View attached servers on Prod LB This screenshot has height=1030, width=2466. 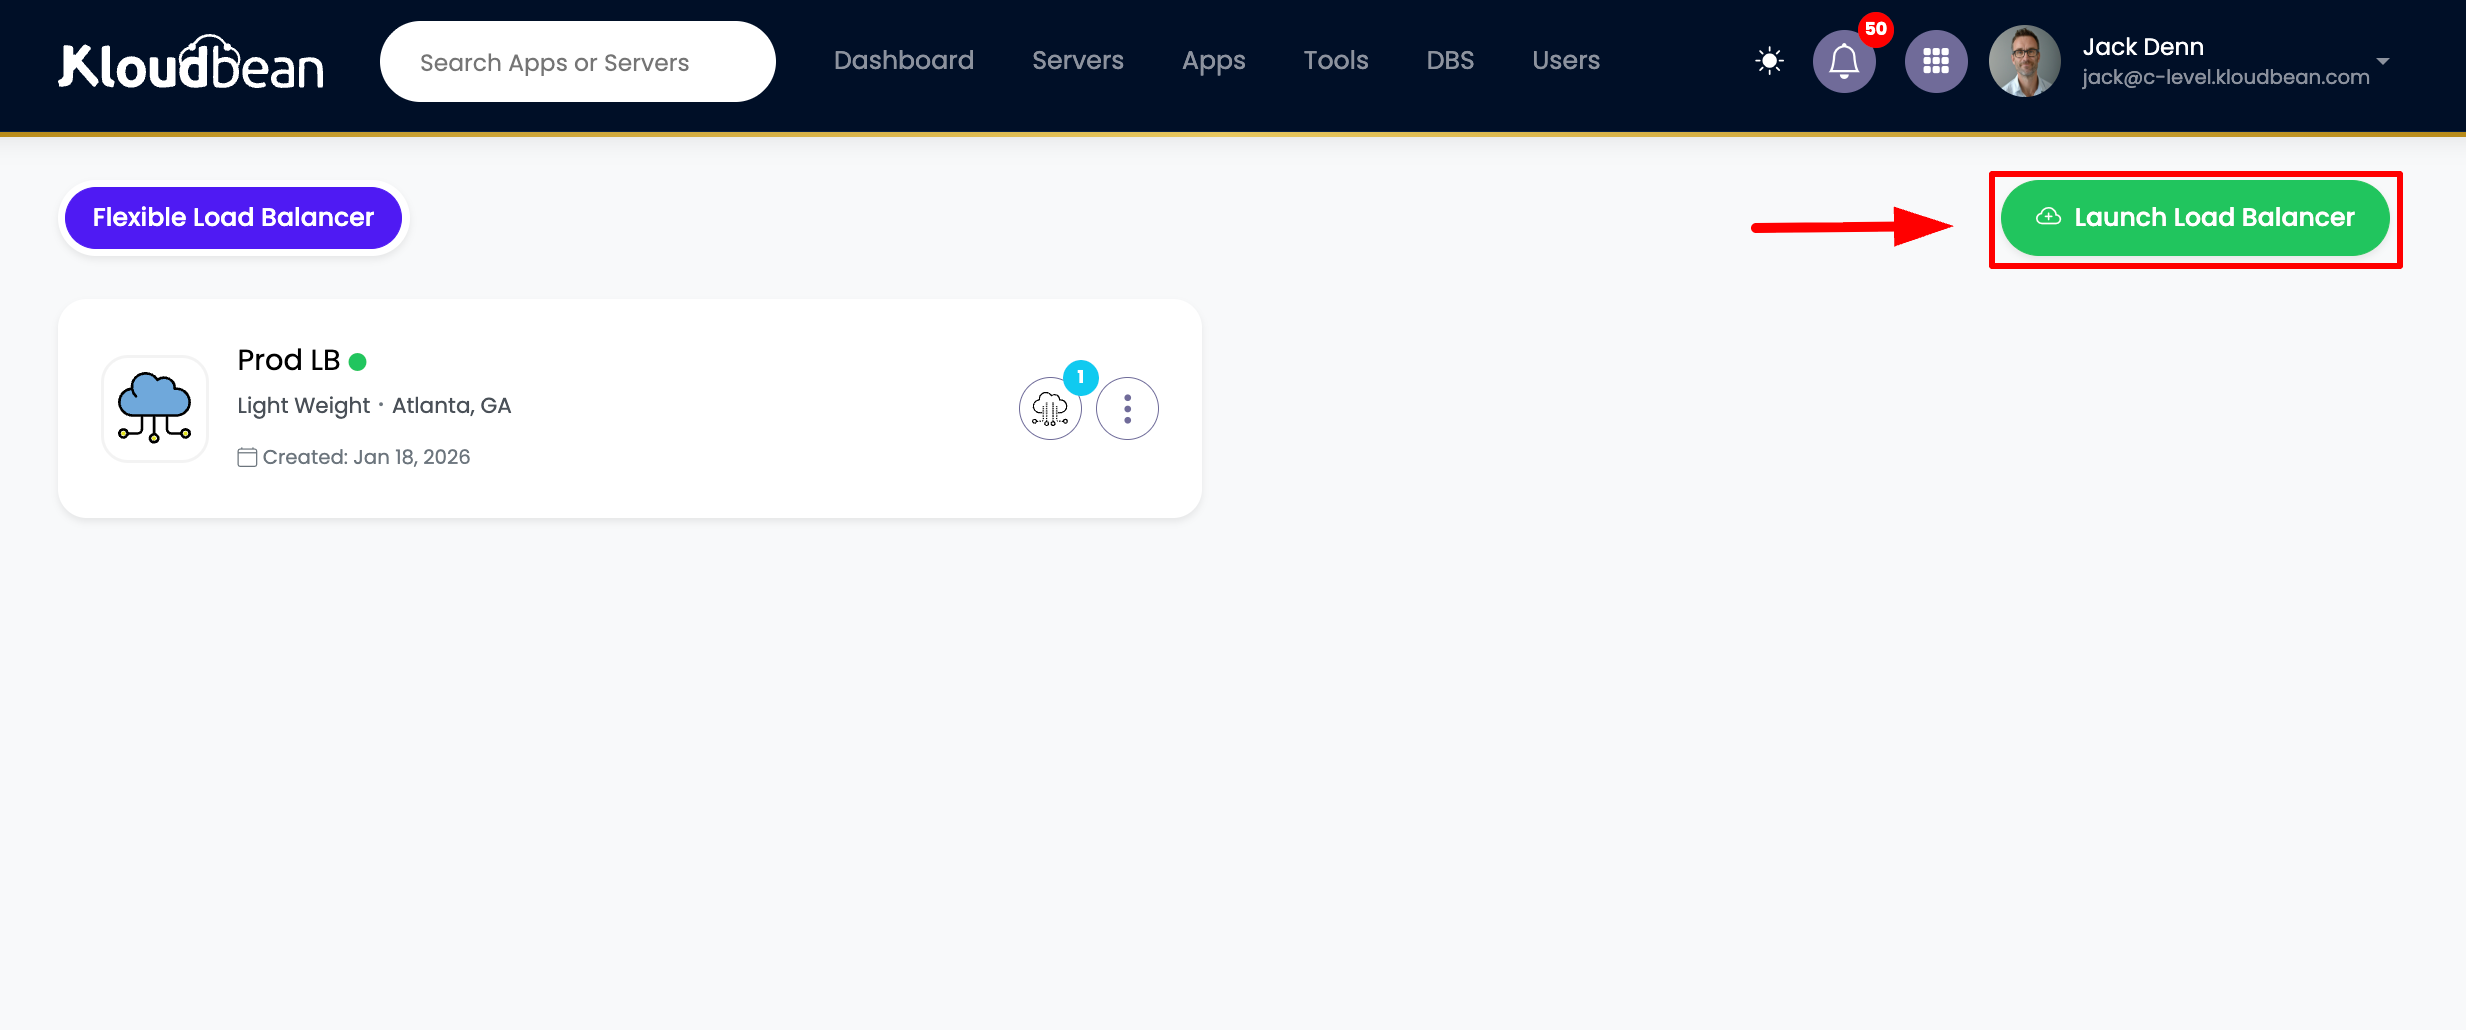pyautogui.click(x=1050, y=408)
